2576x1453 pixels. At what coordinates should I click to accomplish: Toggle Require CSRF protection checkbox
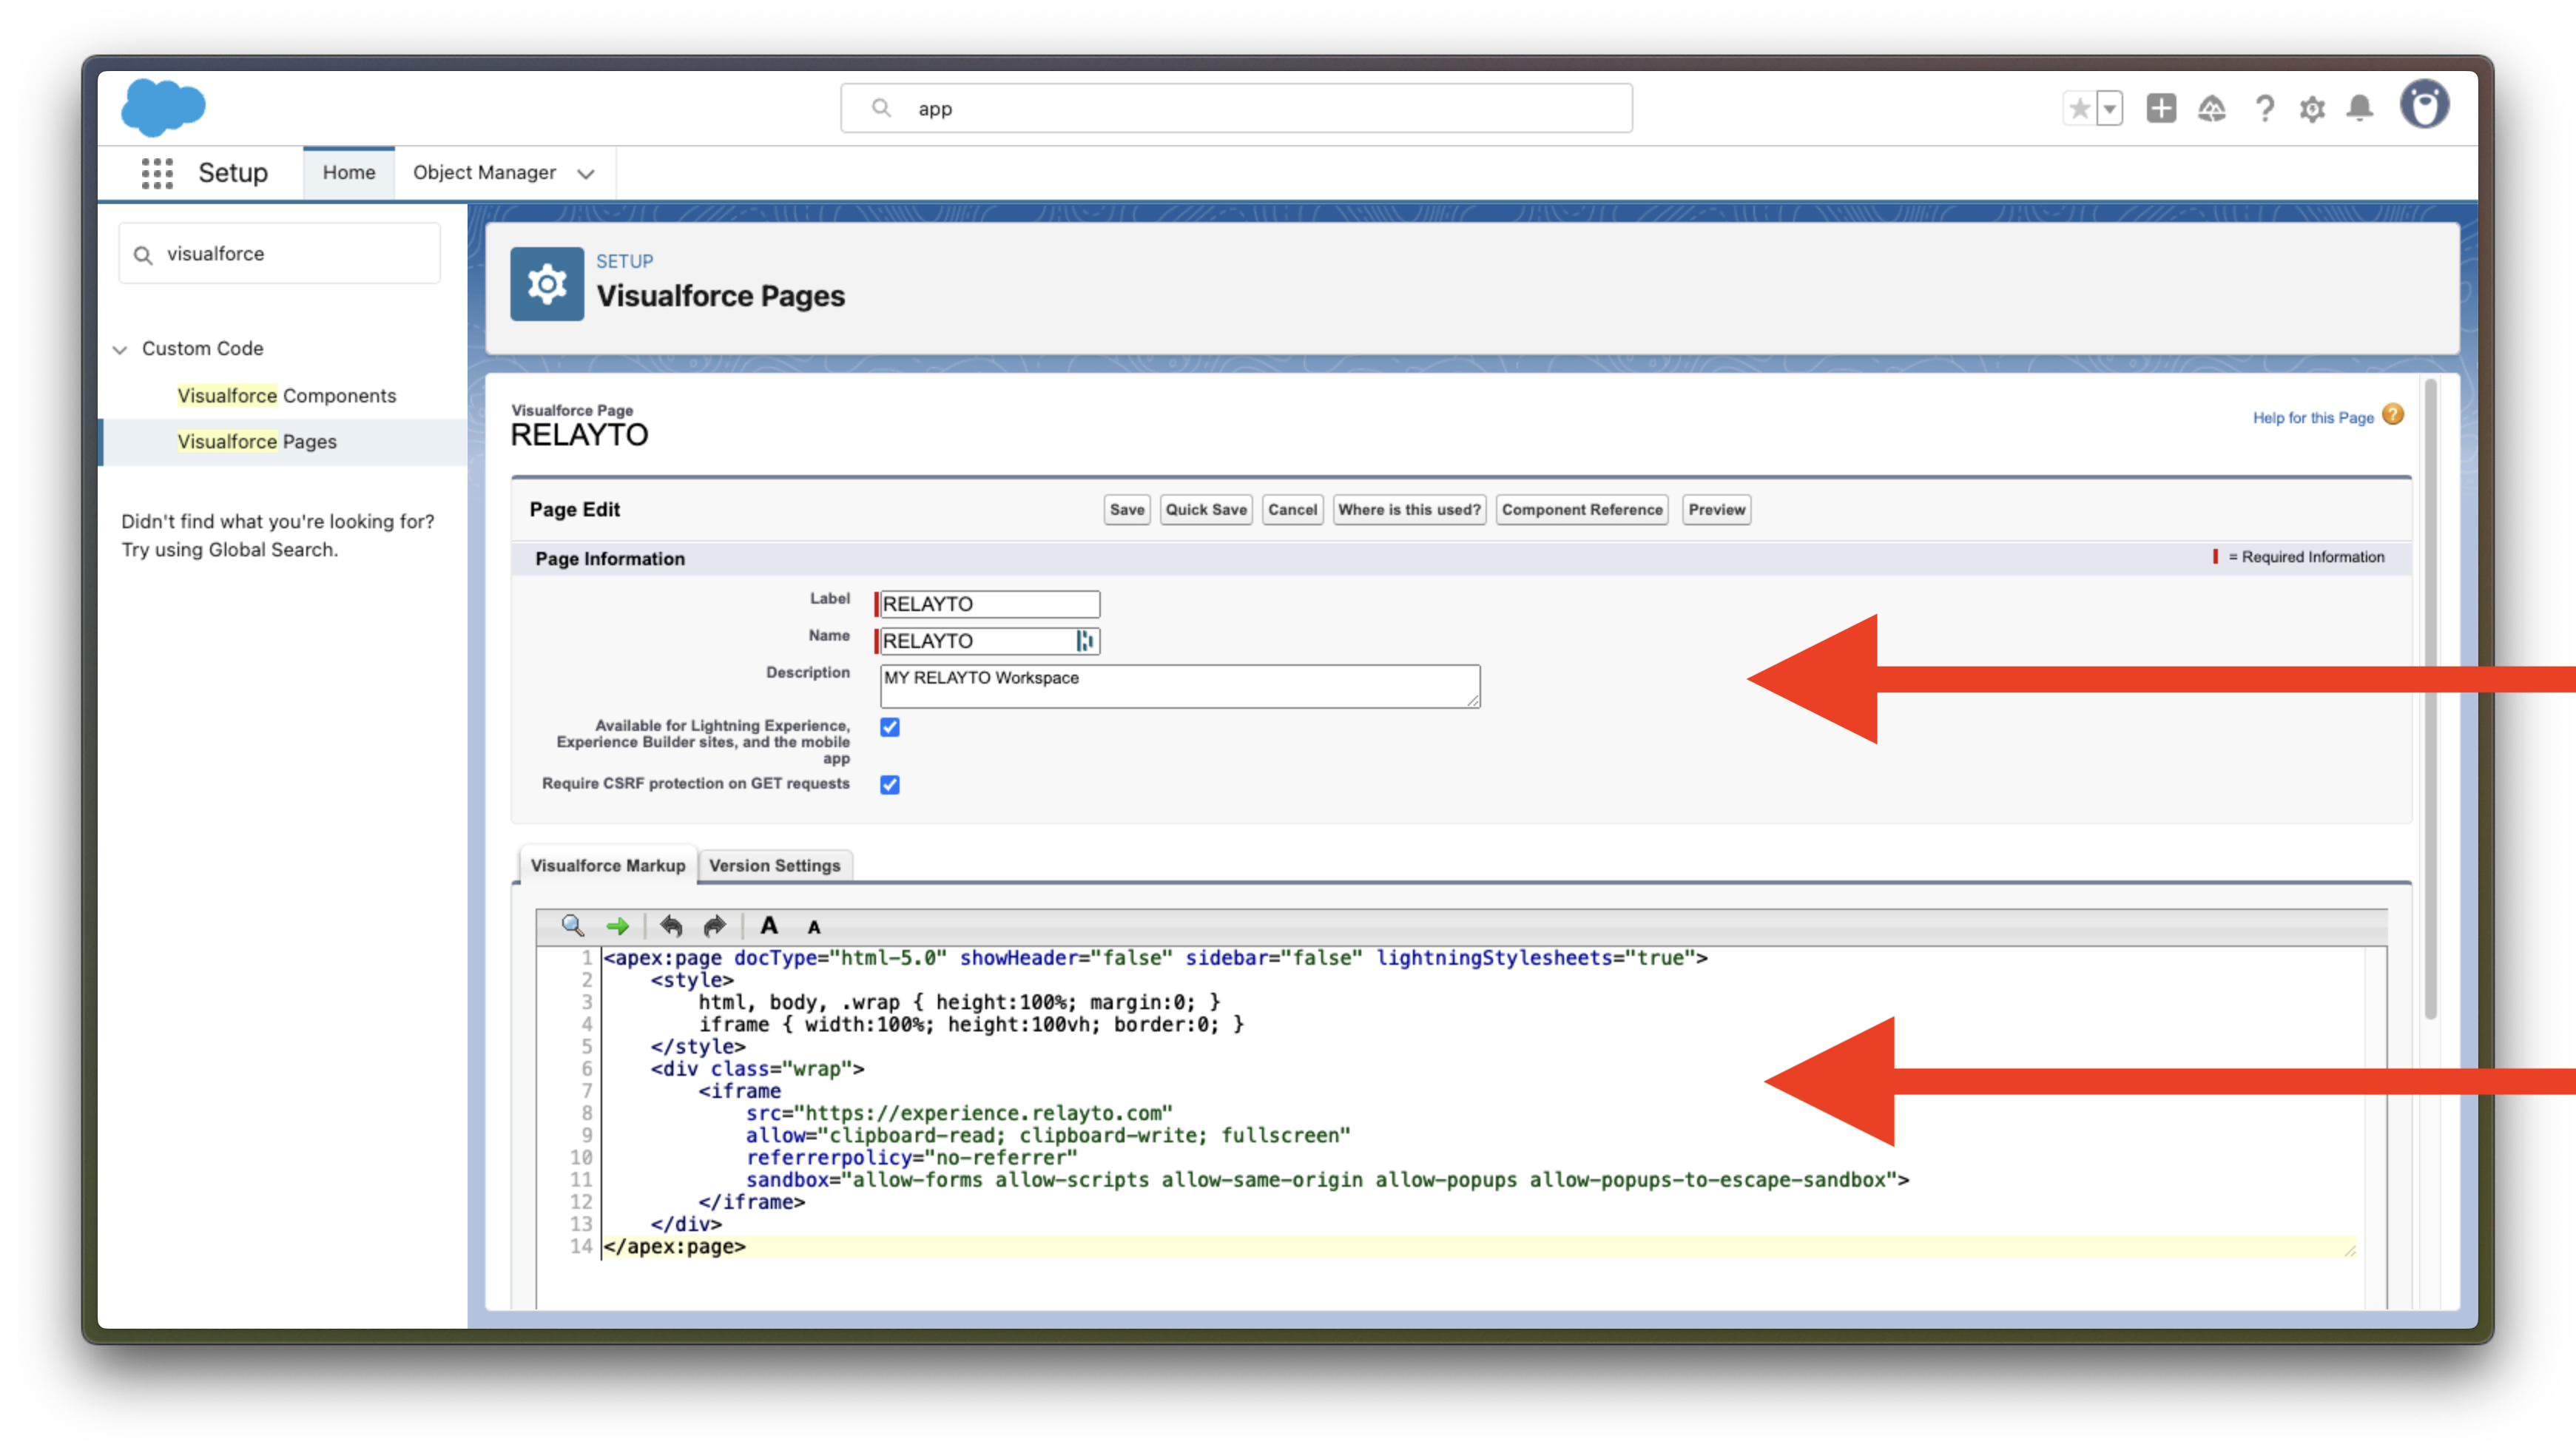(x=889, y=784)
